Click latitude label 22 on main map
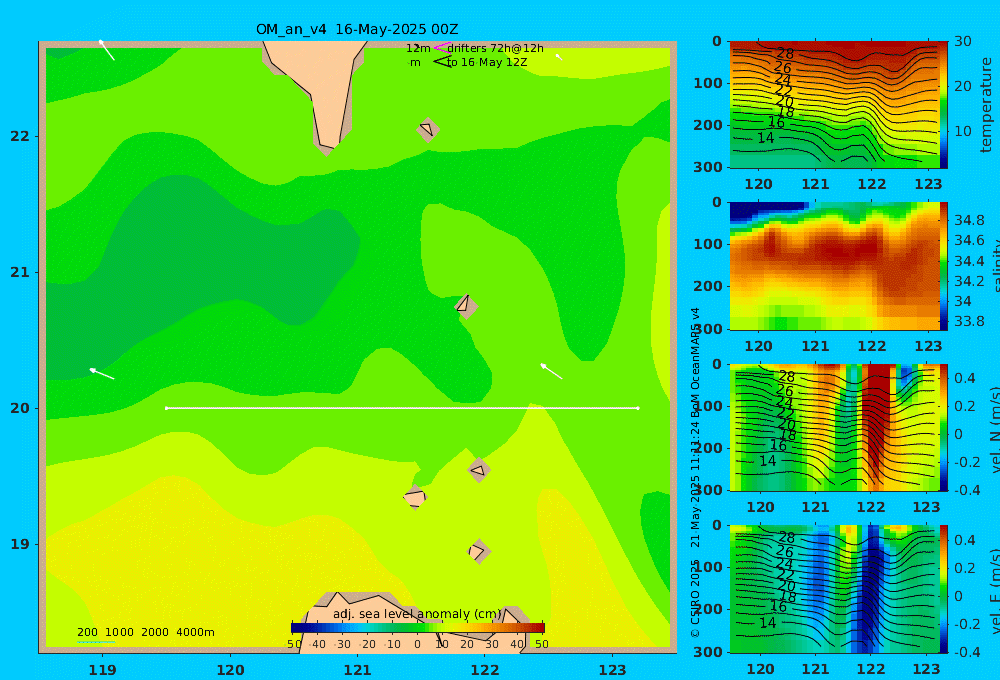This screenshot has height=680, width=1000. click(20, 136)
